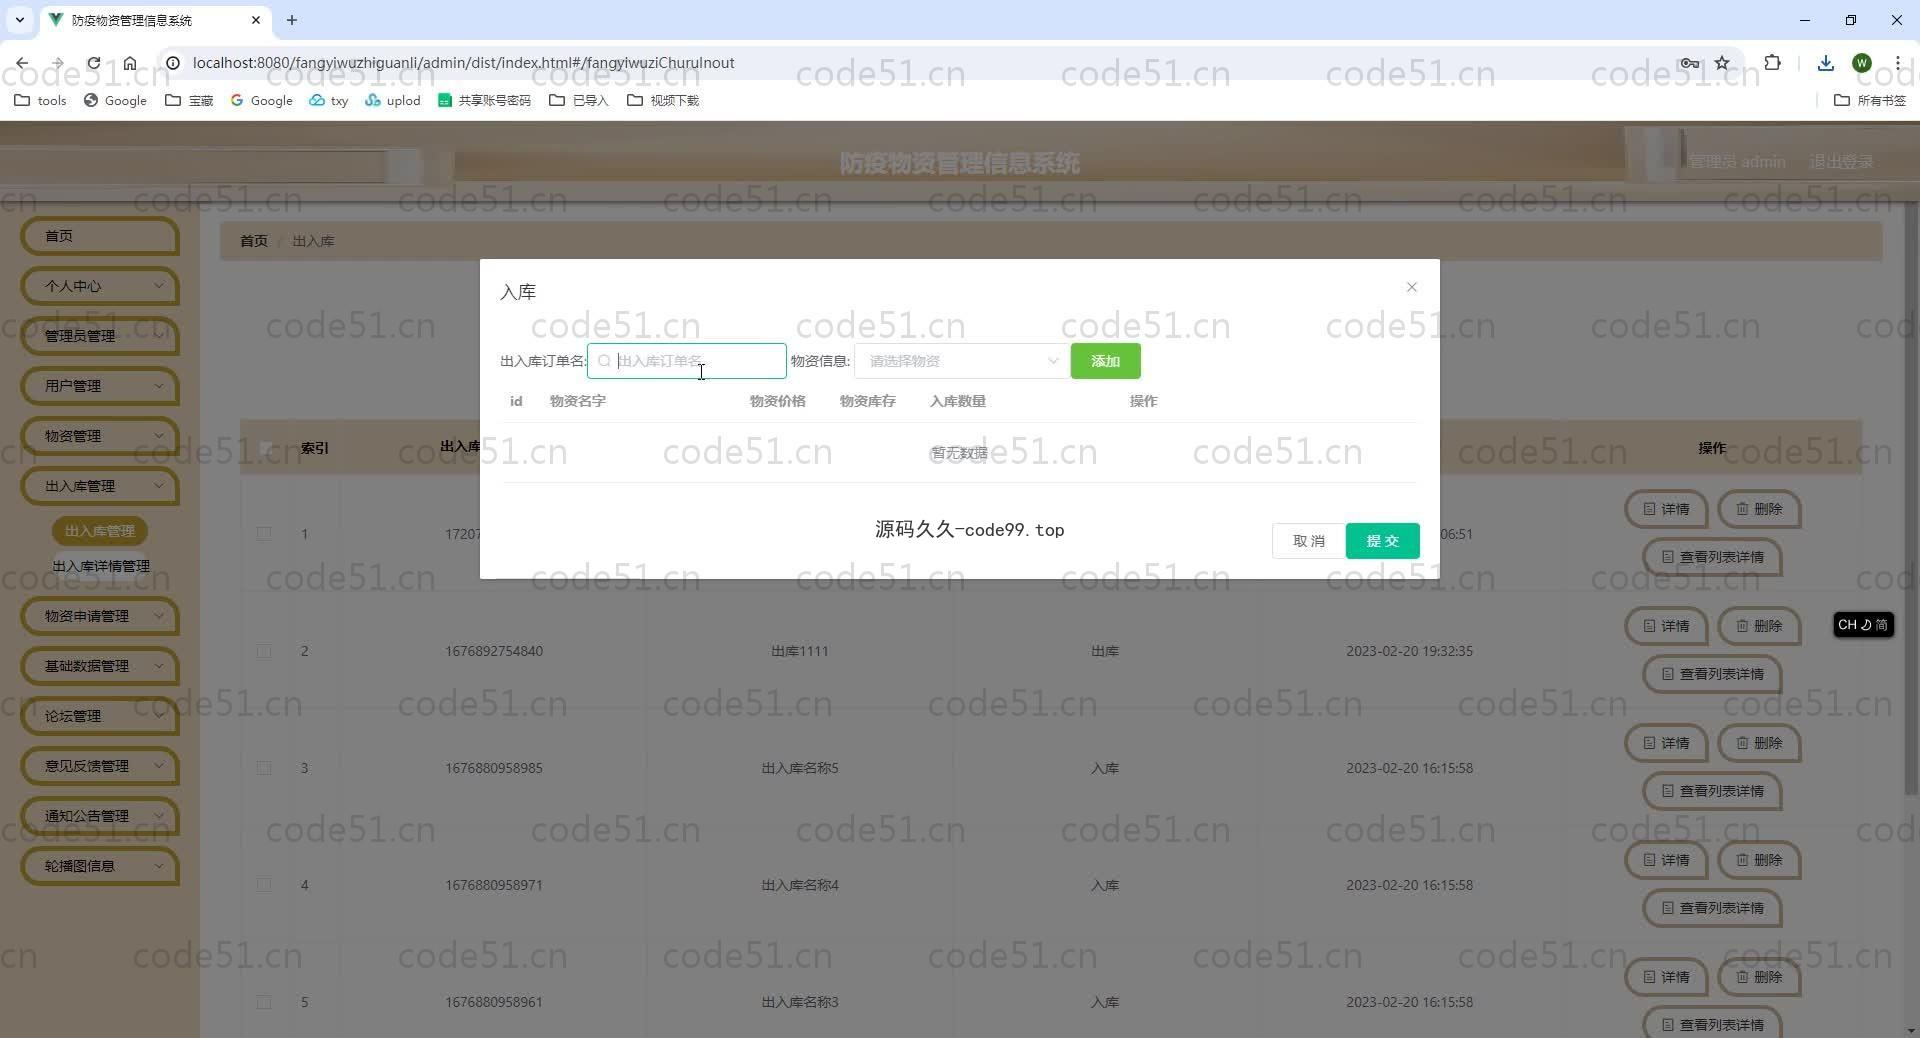Click the search icon in order name field
Image resolution: width=1920 pixels, height=1038 pixels.
604,361
